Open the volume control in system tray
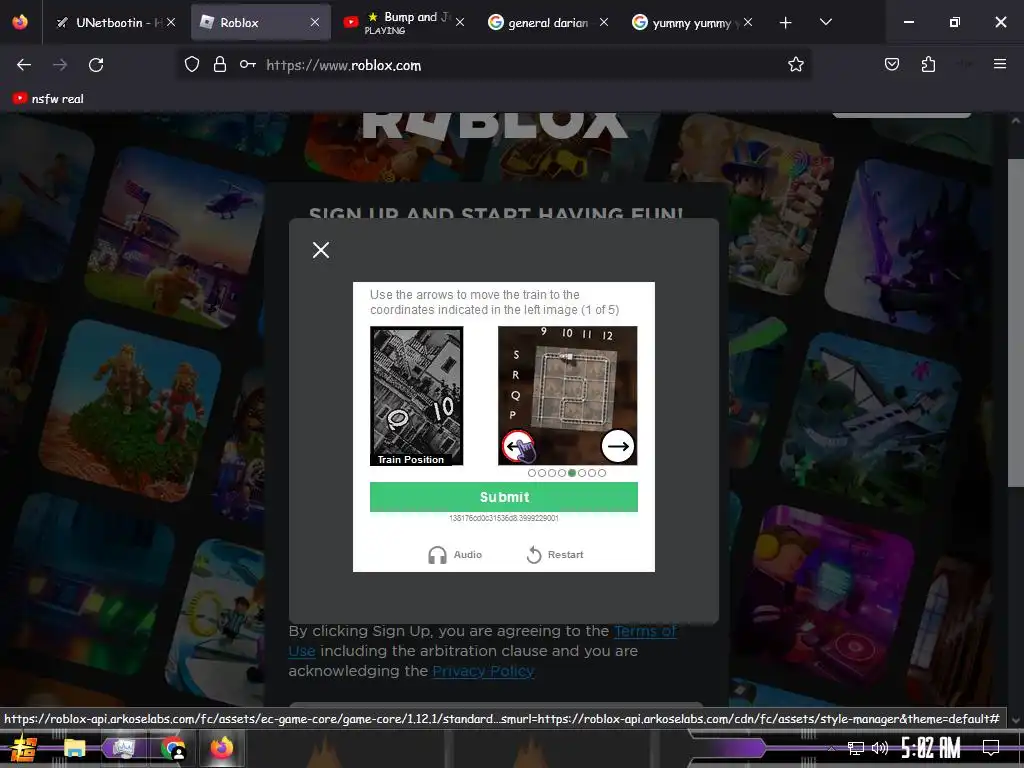The height and width of the screenshot is (768, 1024). pos(880,748)
